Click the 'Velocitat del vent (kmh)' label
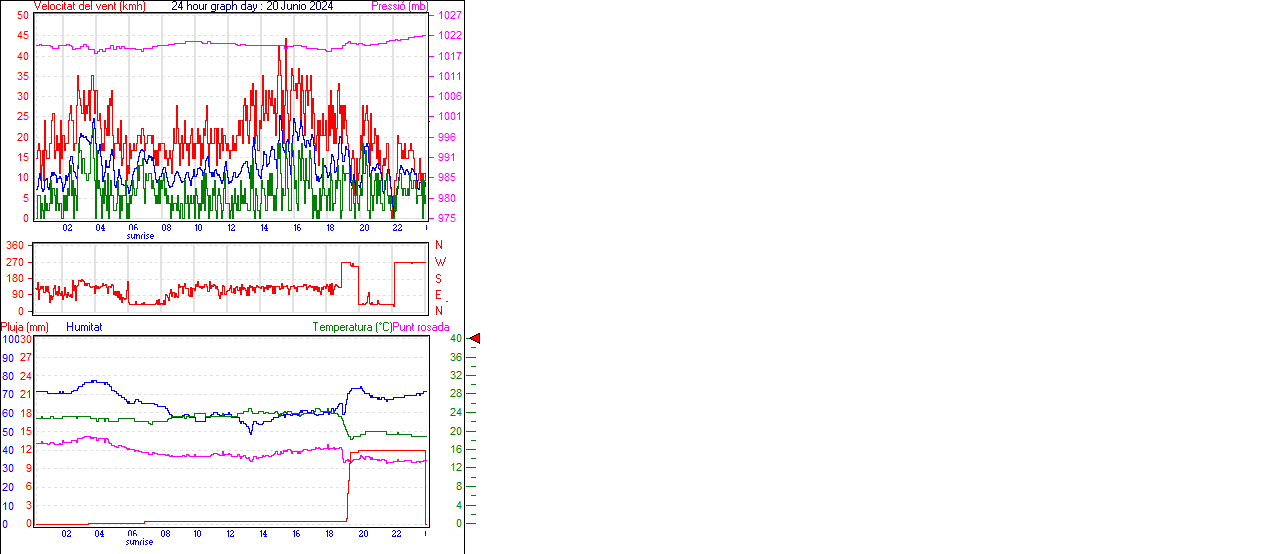The height and width of the screenshot is (554, 1280). coord(89,6)
